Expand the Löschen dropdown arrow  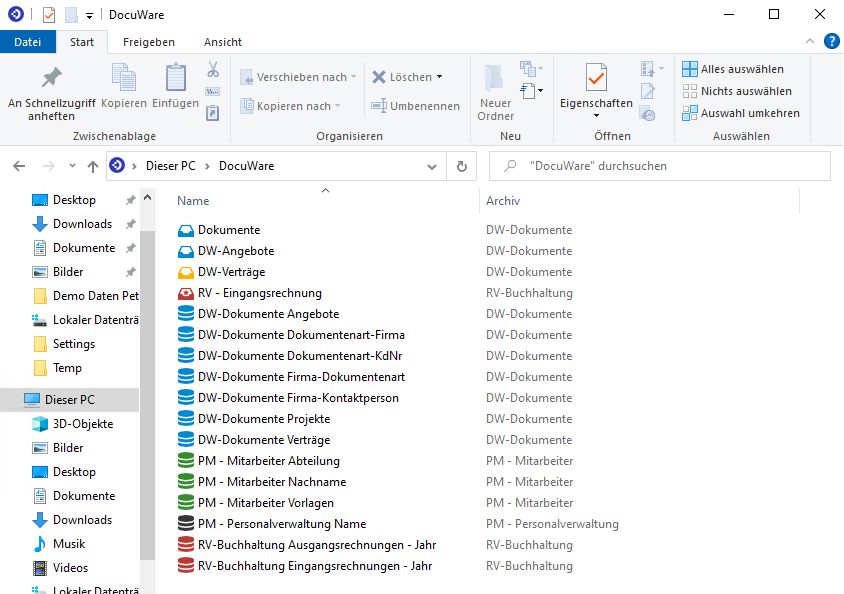tap(440, 77)
